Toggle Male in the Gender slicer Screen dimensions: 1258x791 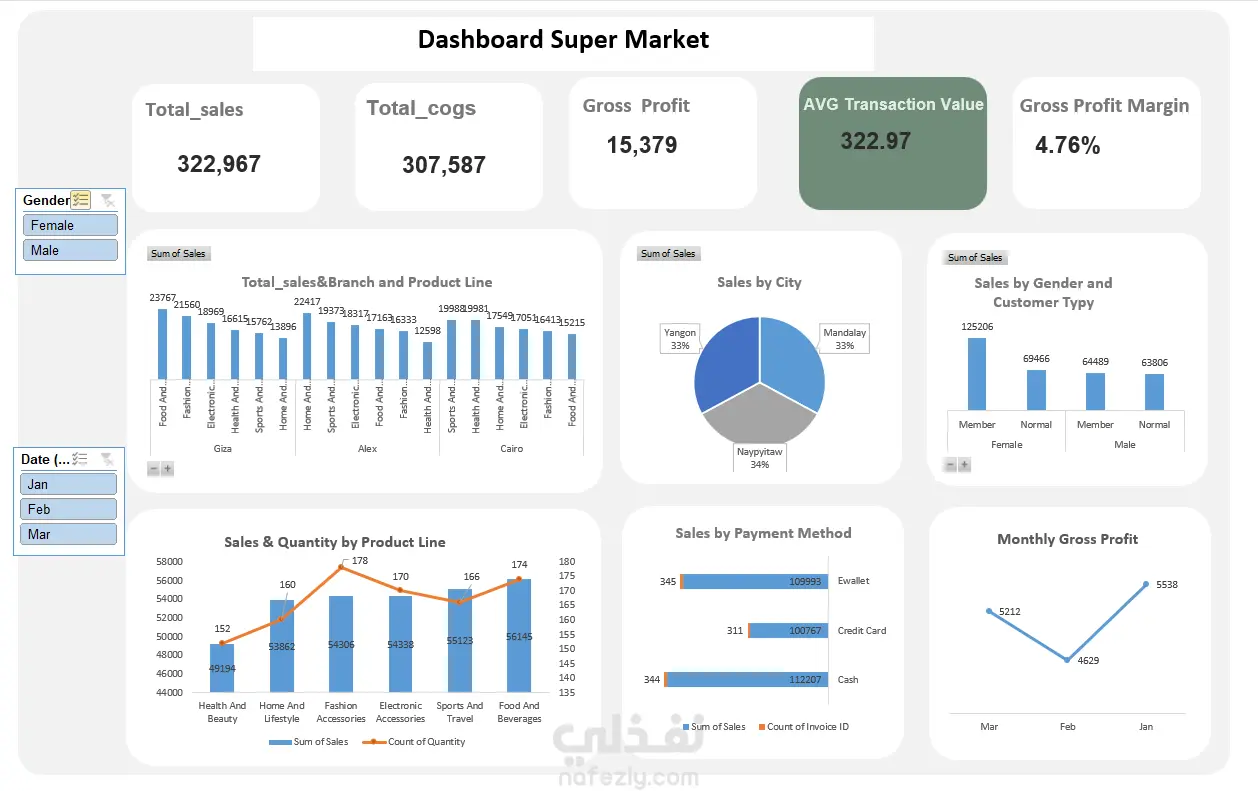point(70,250)
